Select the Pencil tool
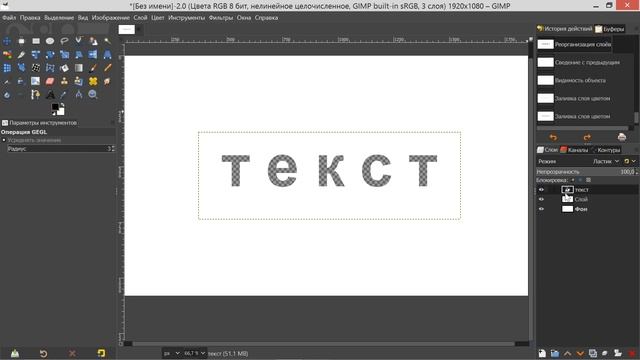This screenshot has height=360, width=640. click(107, 68)
